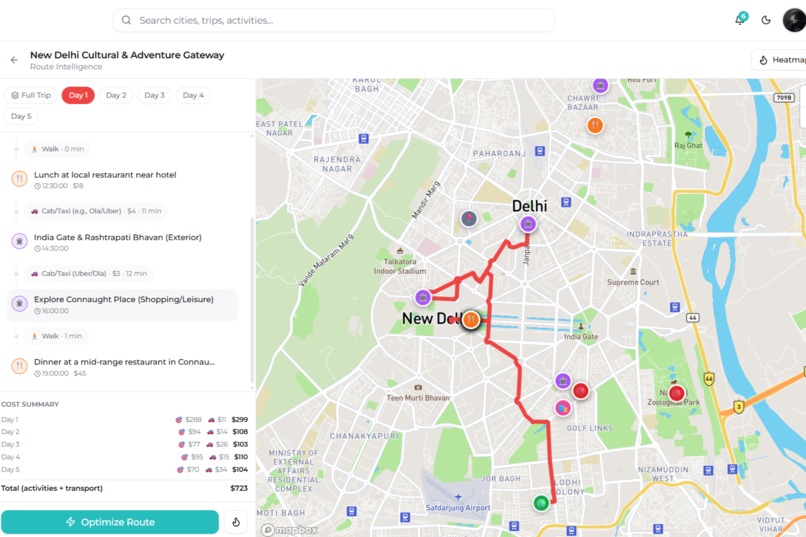Switch to the Day 3 tab
This screenshot has width=806, height=537.
pos(154,95)
